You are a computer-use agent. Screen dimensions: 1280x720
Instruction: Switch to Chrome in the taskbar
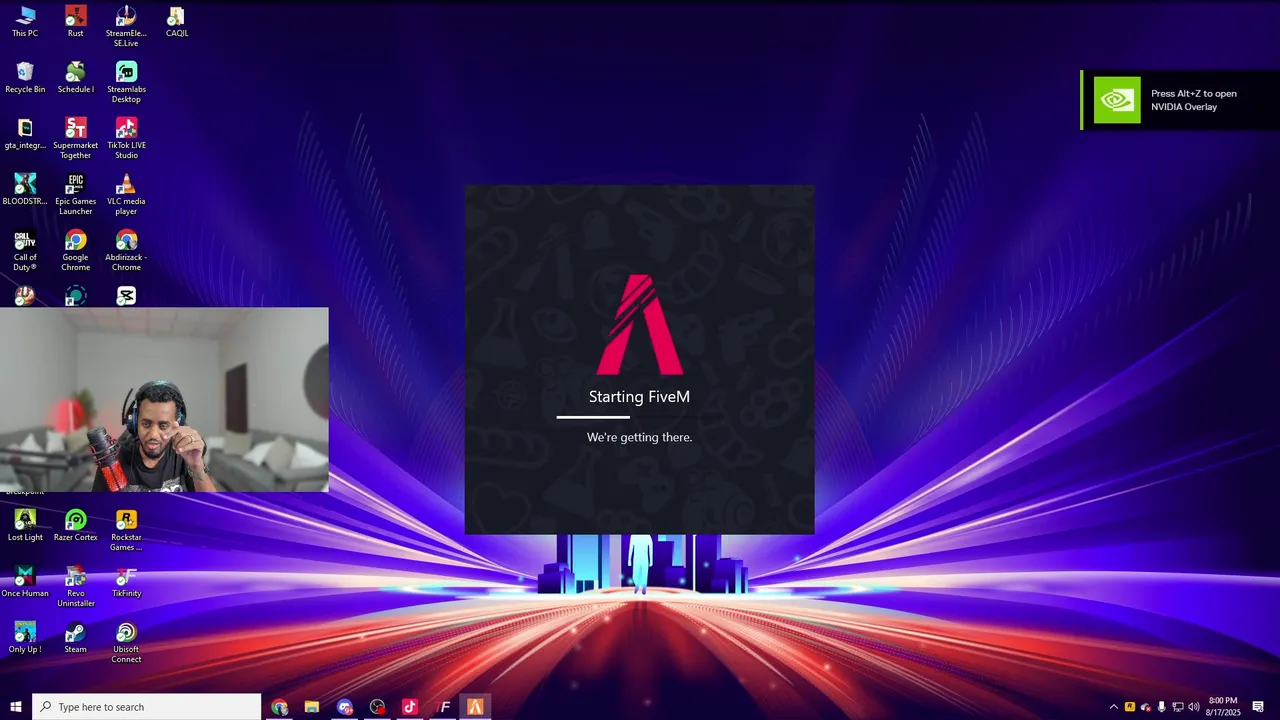click(x=279, y=707)
